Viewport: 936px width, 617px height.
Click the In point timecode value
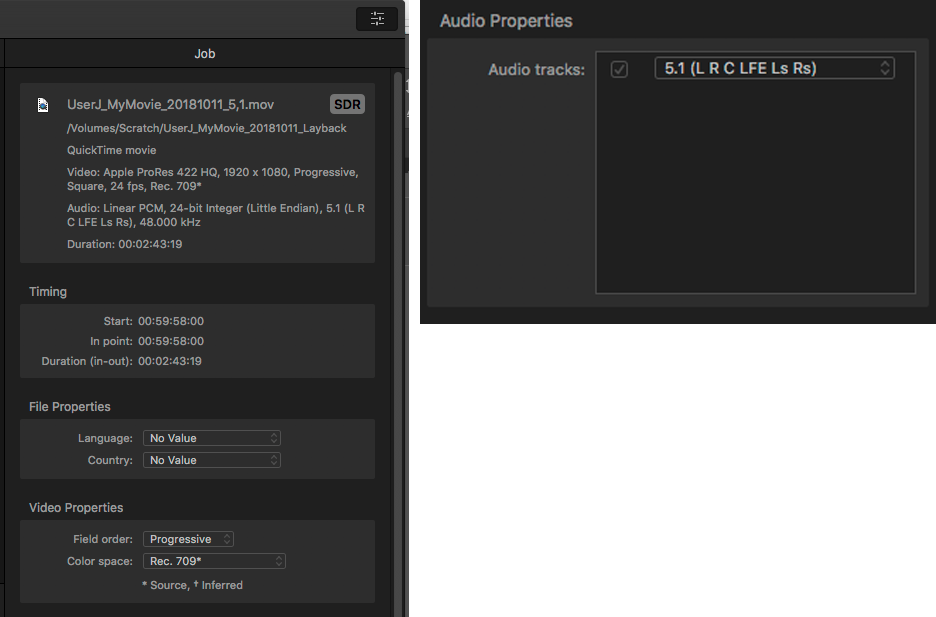[x=171, y=341]
